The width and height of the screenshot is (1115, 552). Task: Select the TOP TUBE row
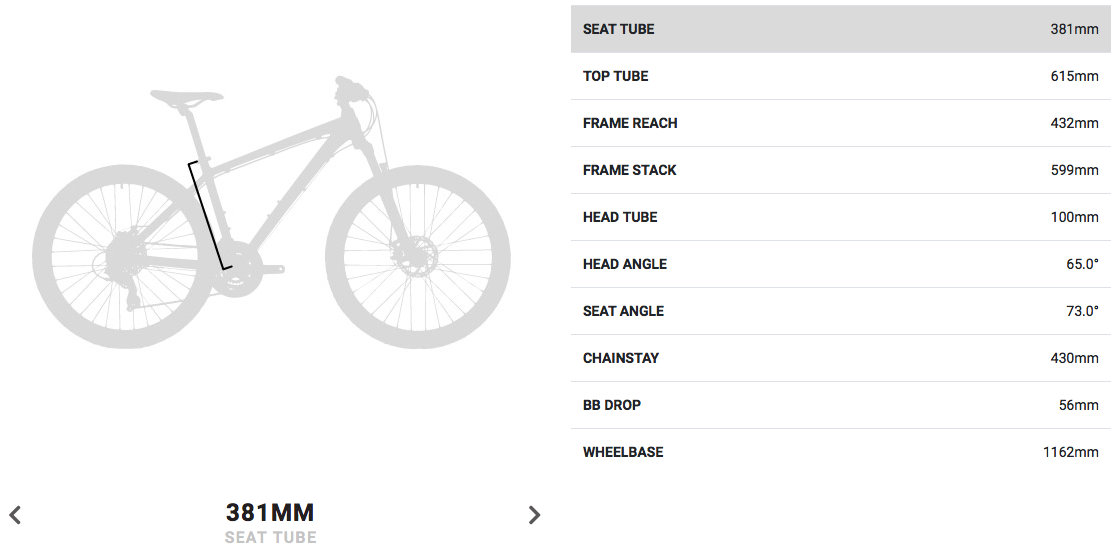pyautogui.click(x=841, y=76)
